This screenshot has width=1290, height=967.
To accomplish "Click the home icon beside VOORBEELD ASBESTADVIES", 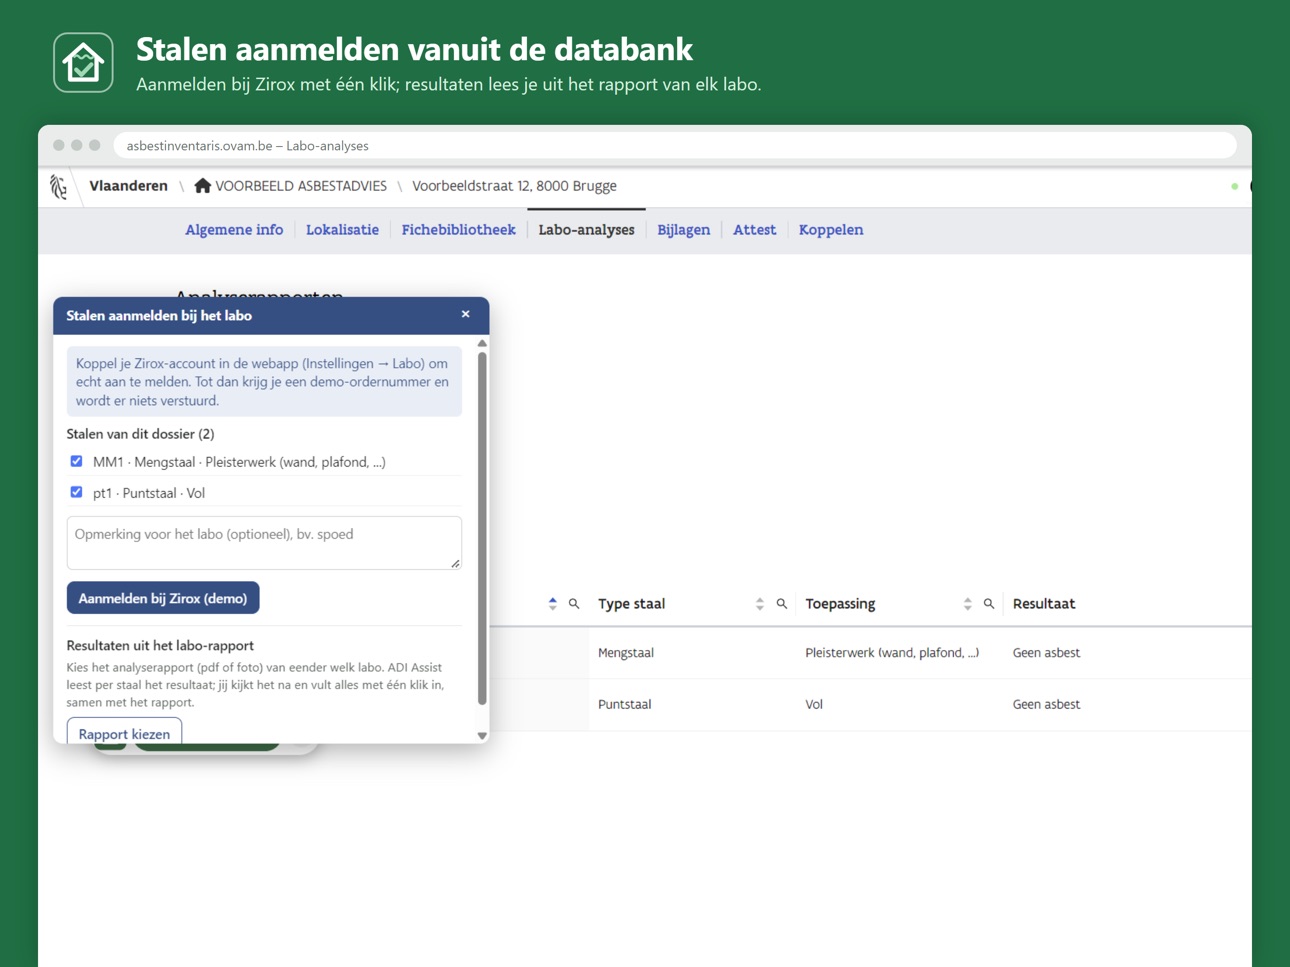I will point(203,186).
